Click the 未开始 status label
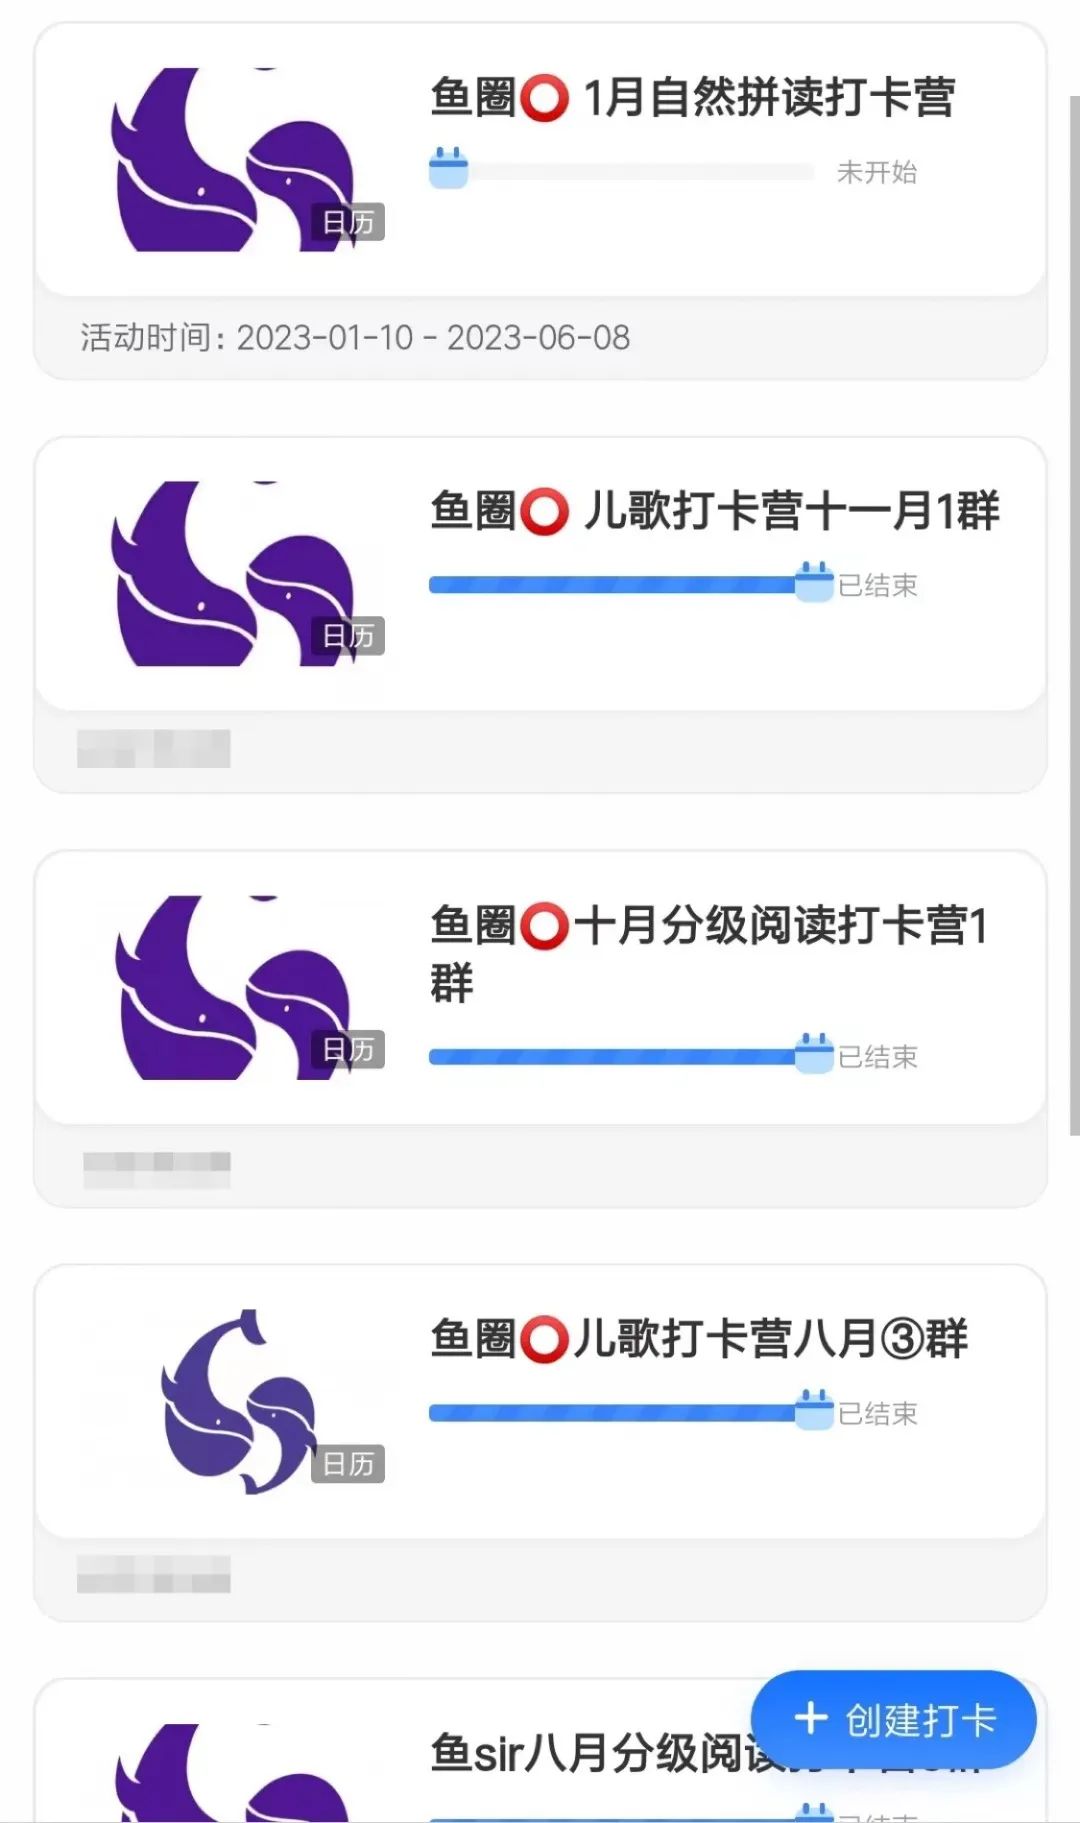The width and height of the screenshot is (1080, 1823). pyautogui.click(x=877, y=172)
